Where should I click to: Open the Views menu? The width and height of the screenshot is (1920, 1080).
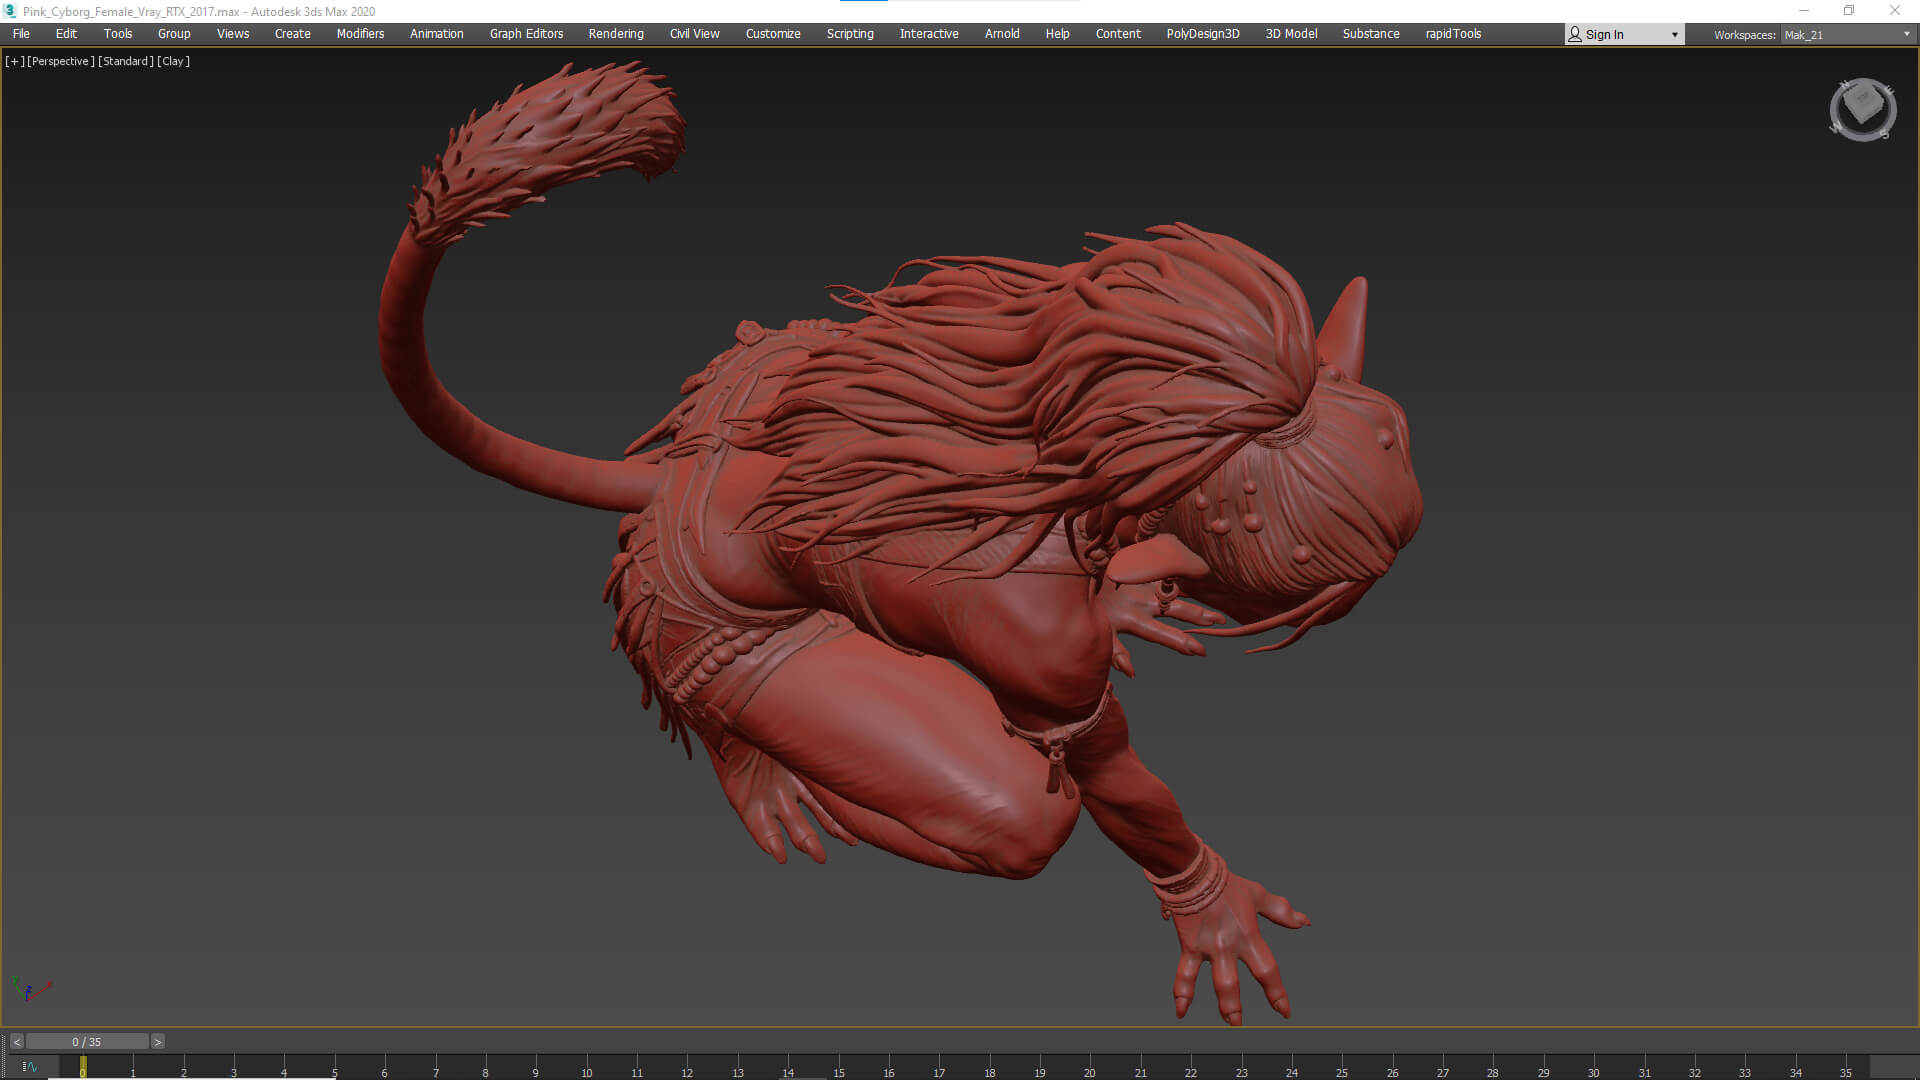pyautogui.click(x=233, y=34)
